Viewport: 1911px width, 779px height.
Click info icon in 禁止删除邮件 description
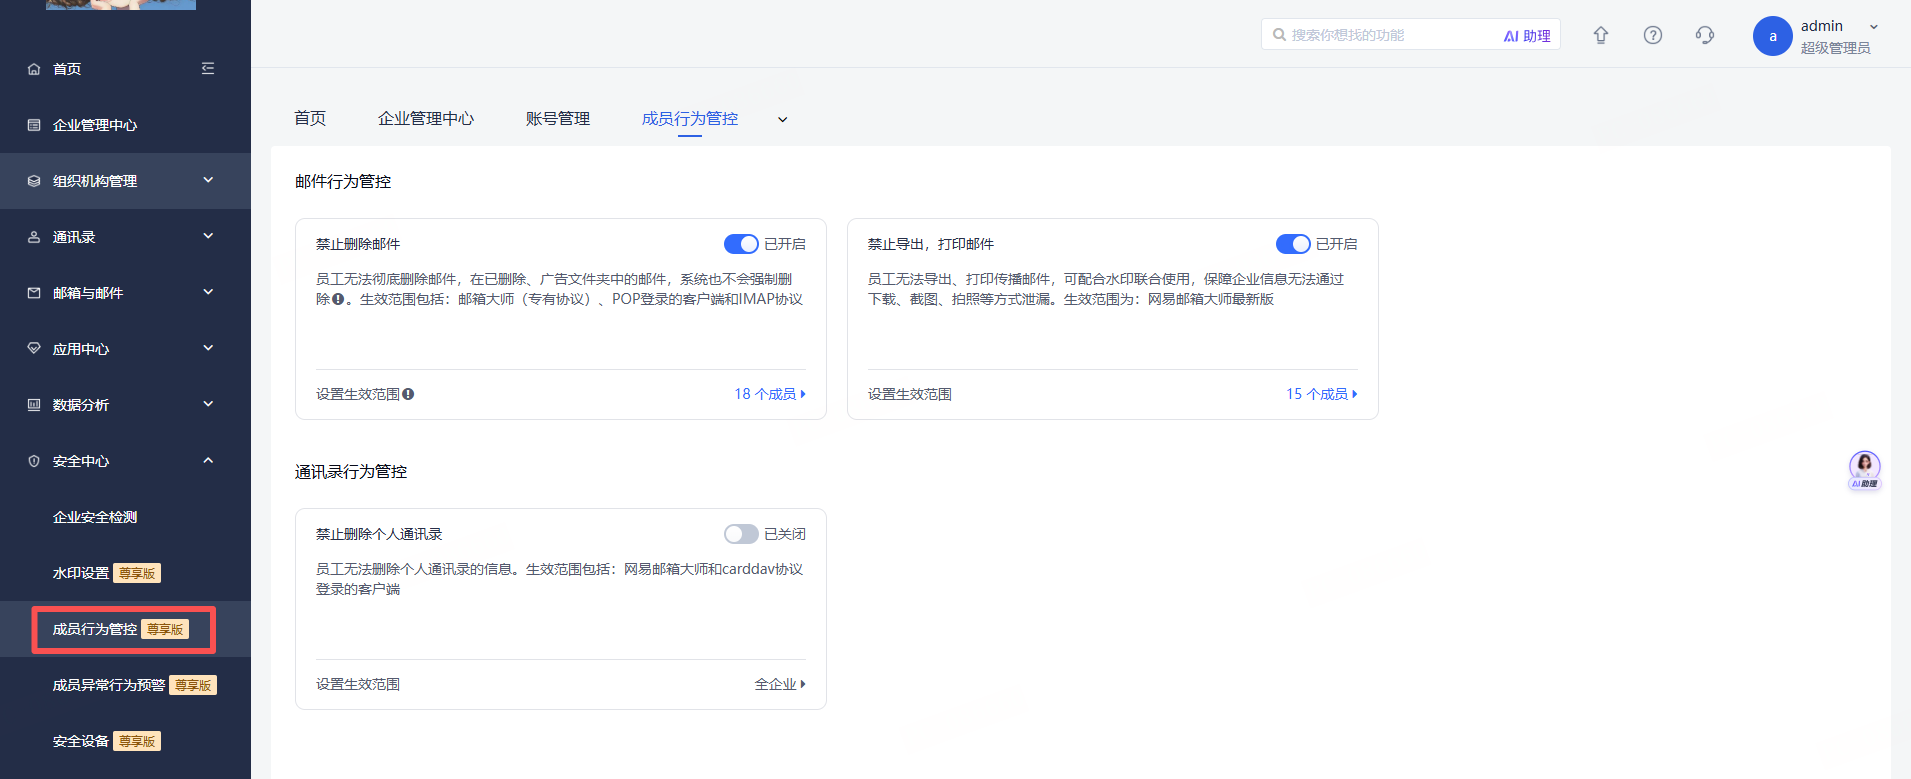[338, 299]
